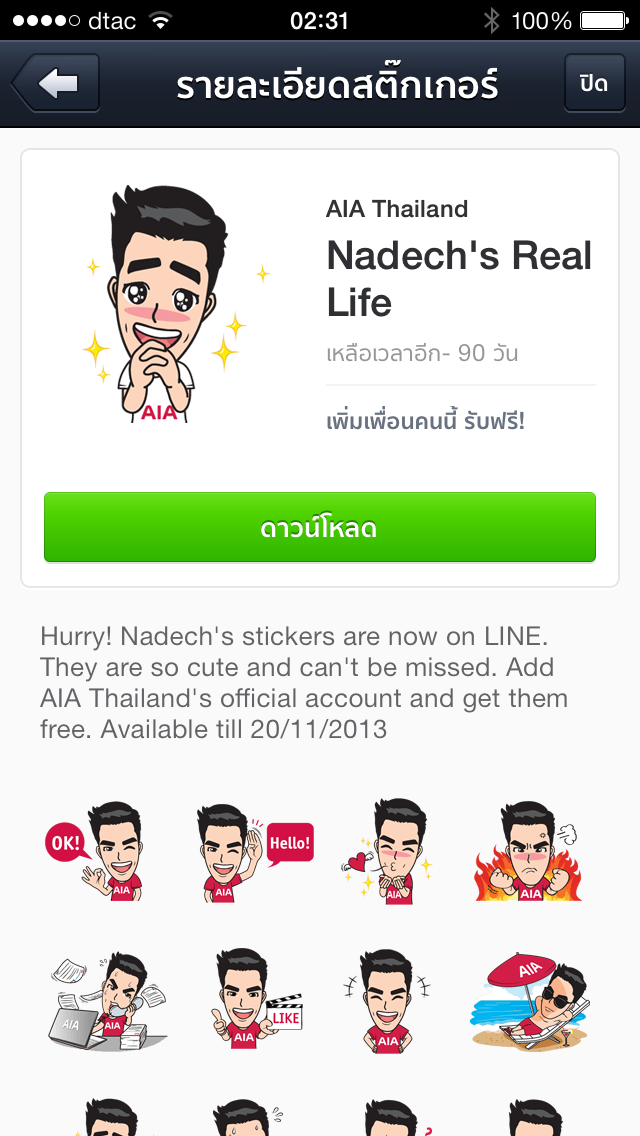Viewport: 640px width, 1136px height.
Task: Tap the Wi-Fi signal icon in status bar
Action: pyautogui.click(x=160, y=20)
